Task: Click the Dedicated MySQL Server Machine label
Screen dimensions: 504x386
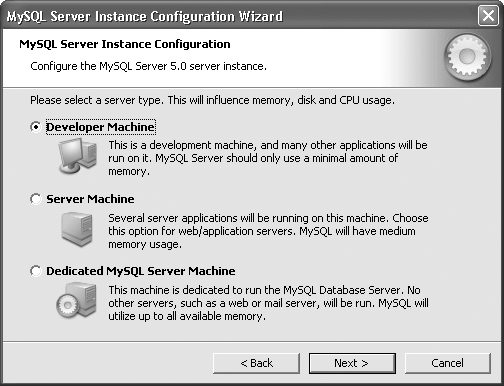Action: pos(141,271)
